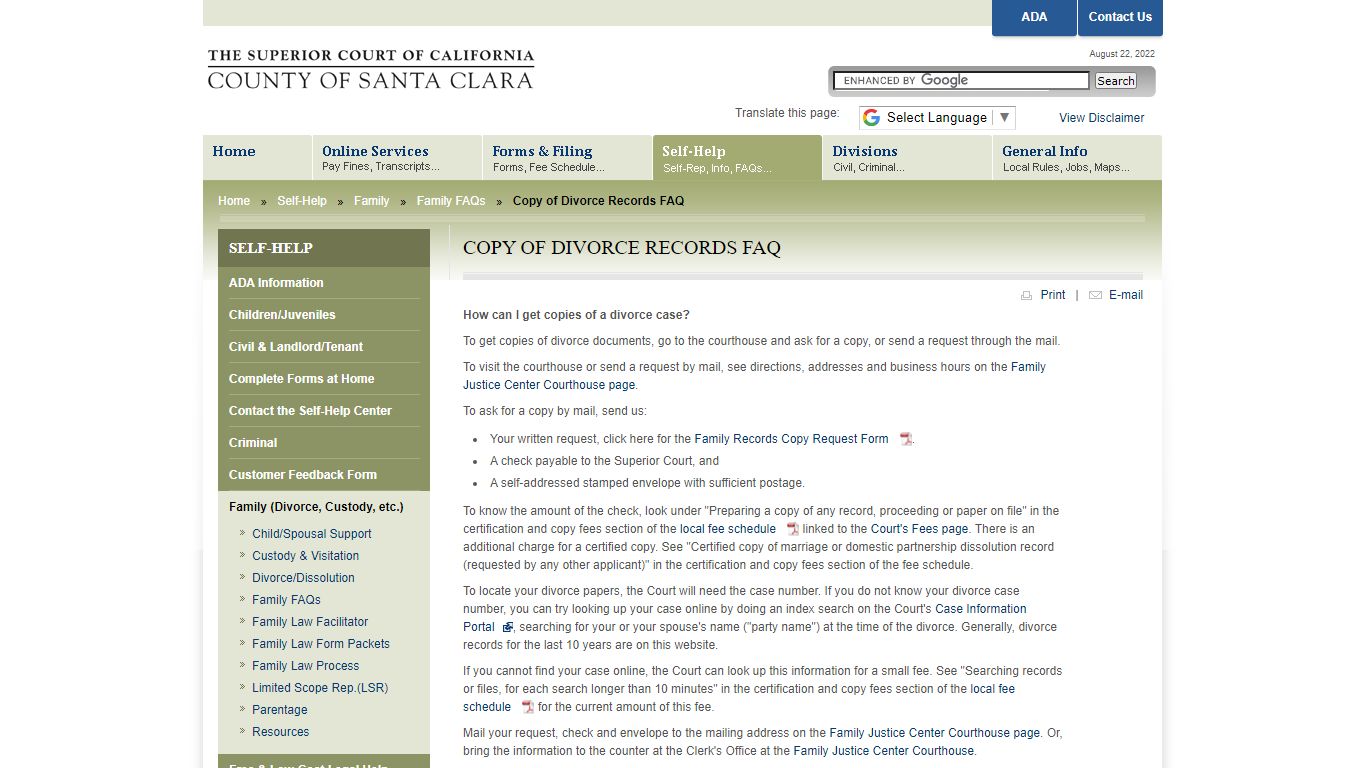This screenshot has width=1366, height=768.
Task: Open Customer Feedback Form
Action: [324, 475]
